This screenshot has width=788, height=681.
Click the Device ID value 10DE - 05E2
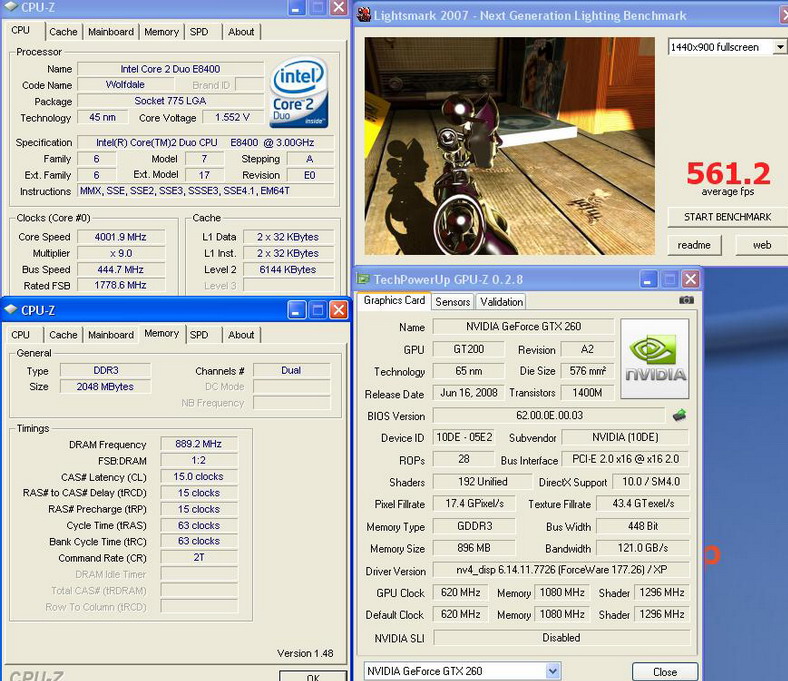[463, 437]
